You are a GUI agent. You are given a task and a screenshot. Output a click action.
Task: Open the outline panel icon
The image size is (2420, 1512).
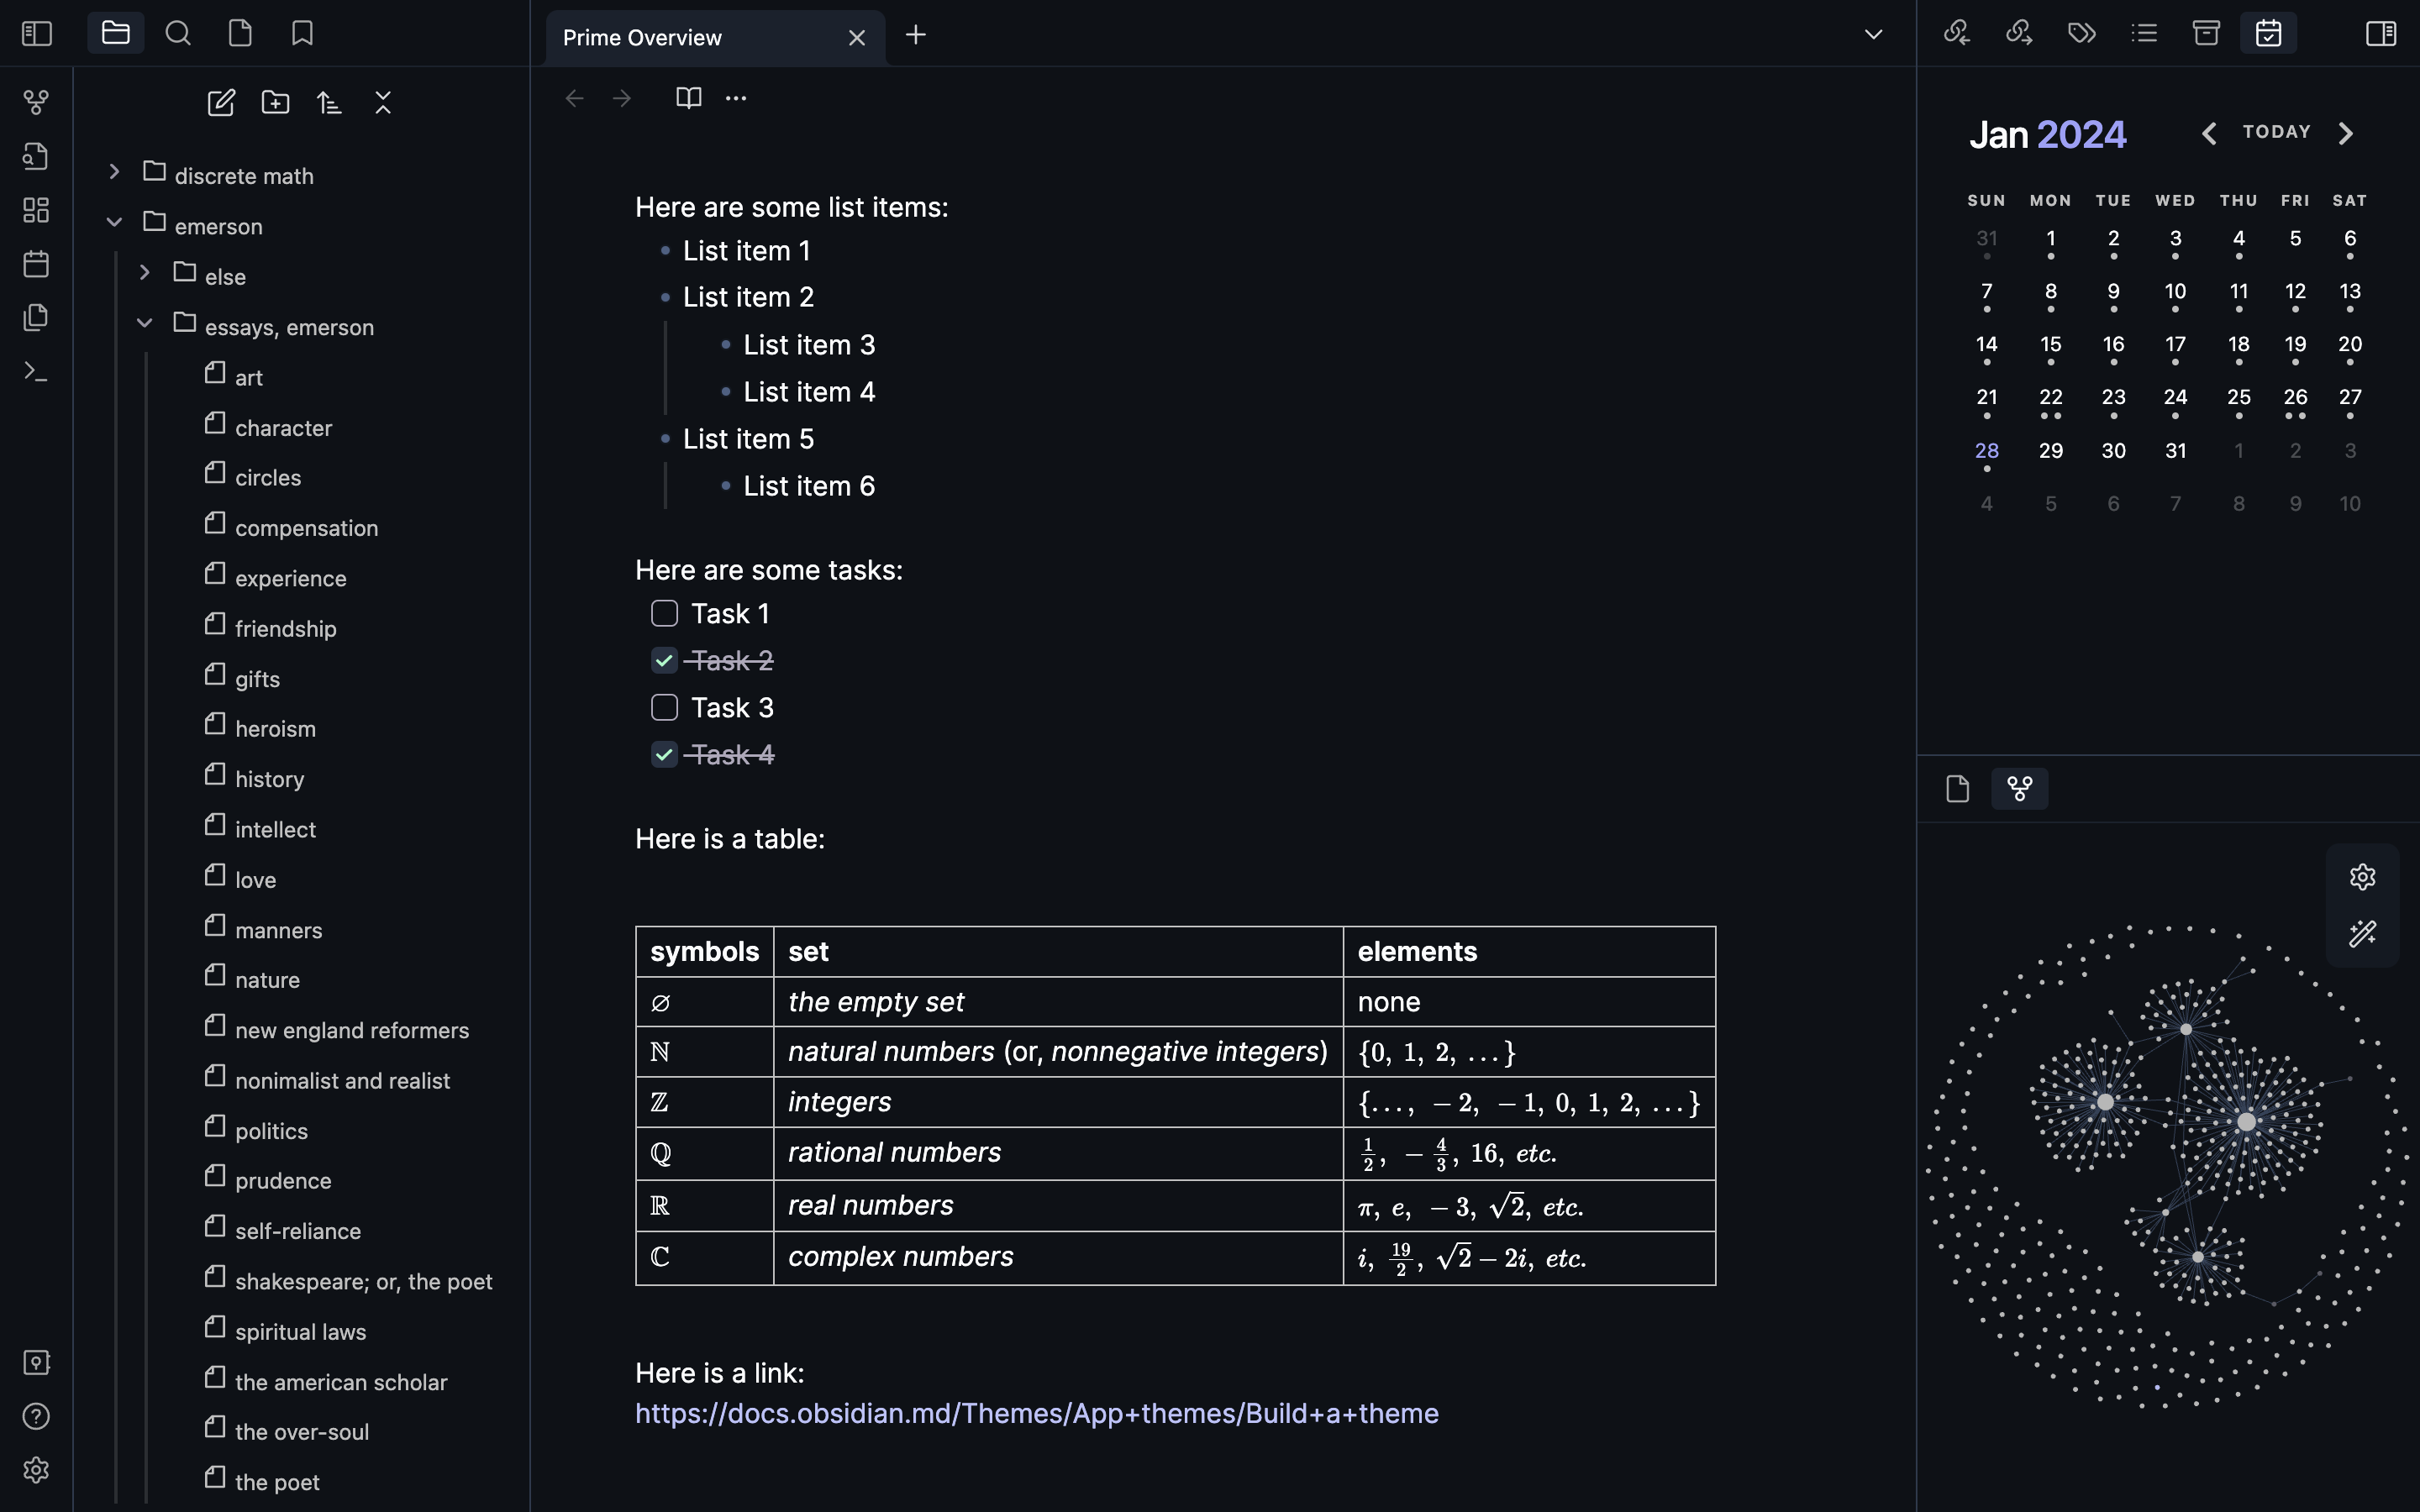click(x=2144, y=34)
